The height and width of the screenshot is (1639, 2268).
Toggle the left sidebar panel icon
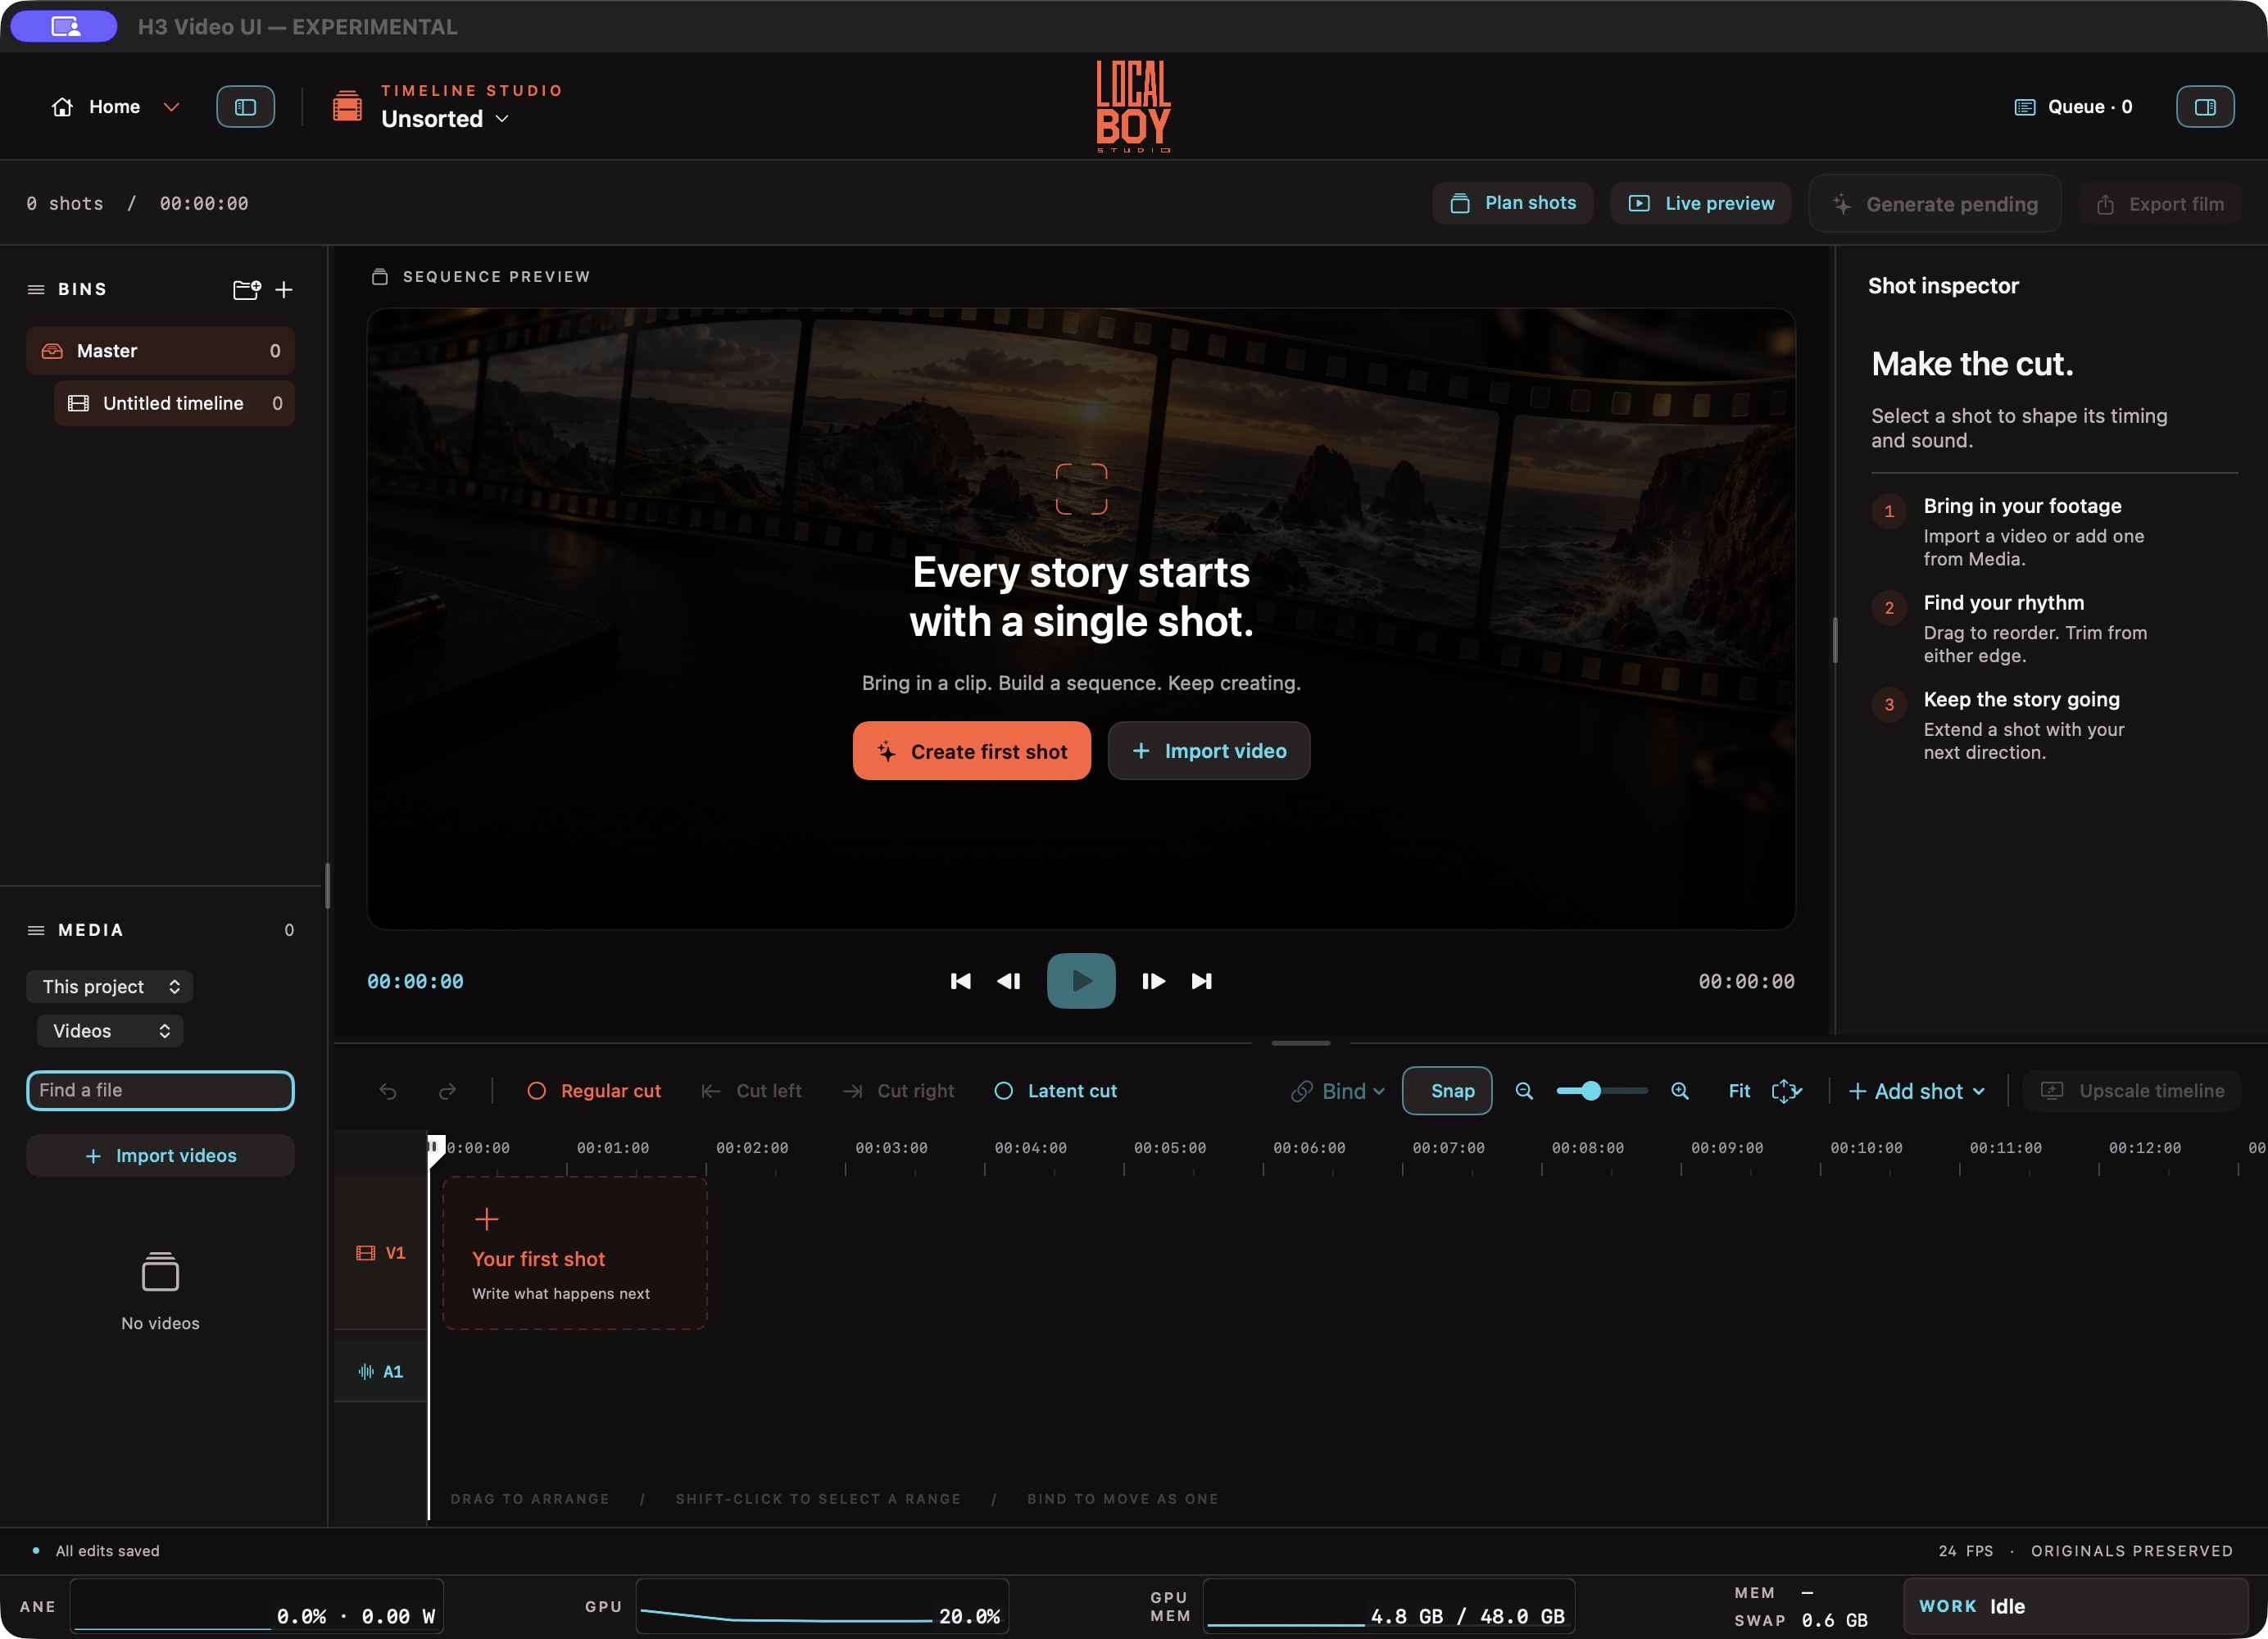tap(245, 107)
